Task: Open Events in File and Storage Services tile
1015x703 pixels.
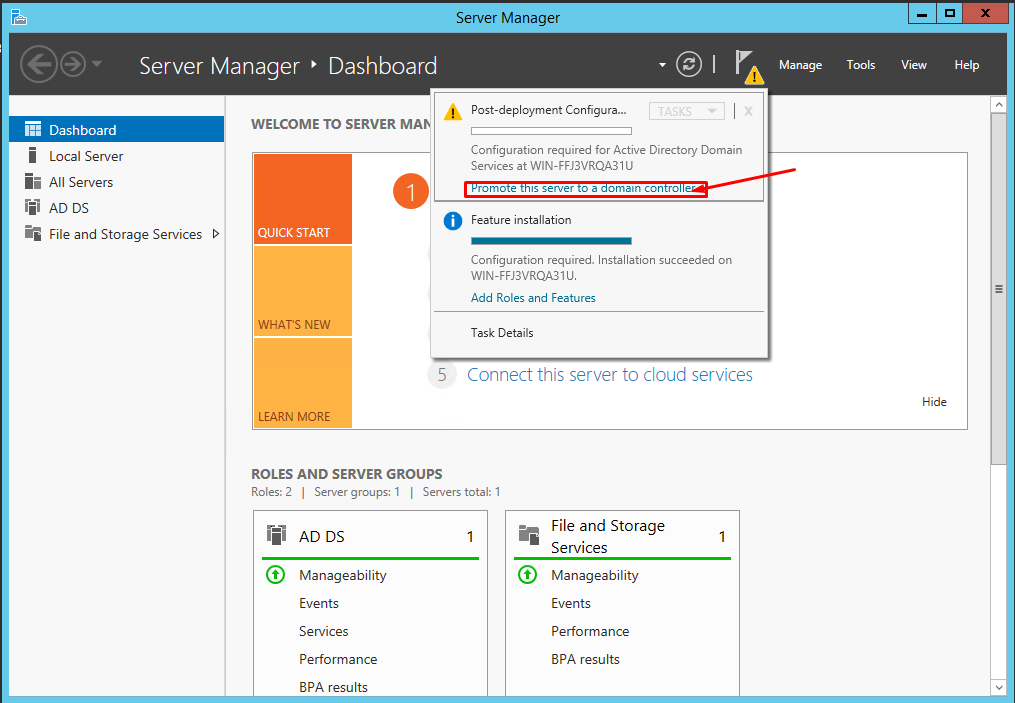Action: coord(571,603)
